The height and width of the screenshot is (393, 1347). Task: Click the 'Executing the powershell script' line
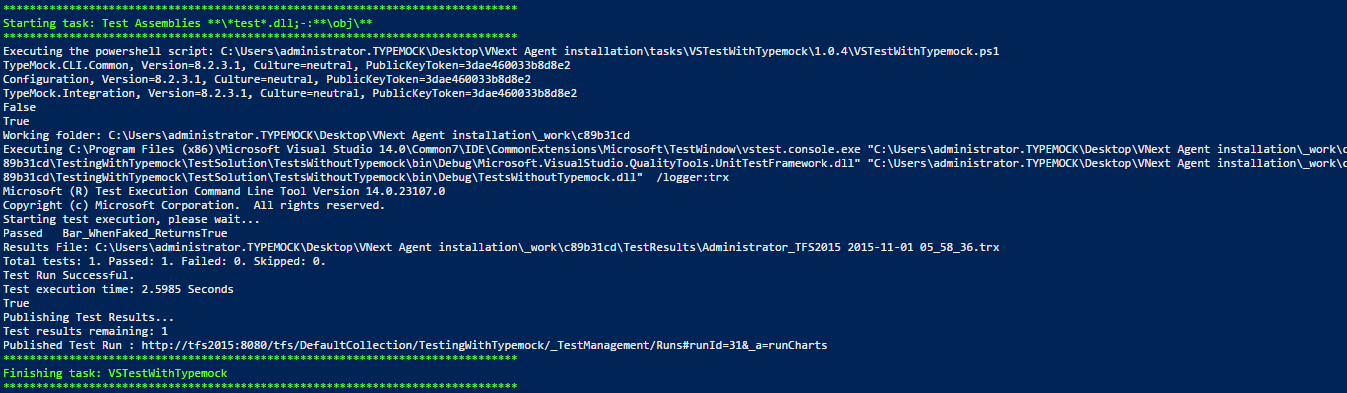[x=502, y=49]
